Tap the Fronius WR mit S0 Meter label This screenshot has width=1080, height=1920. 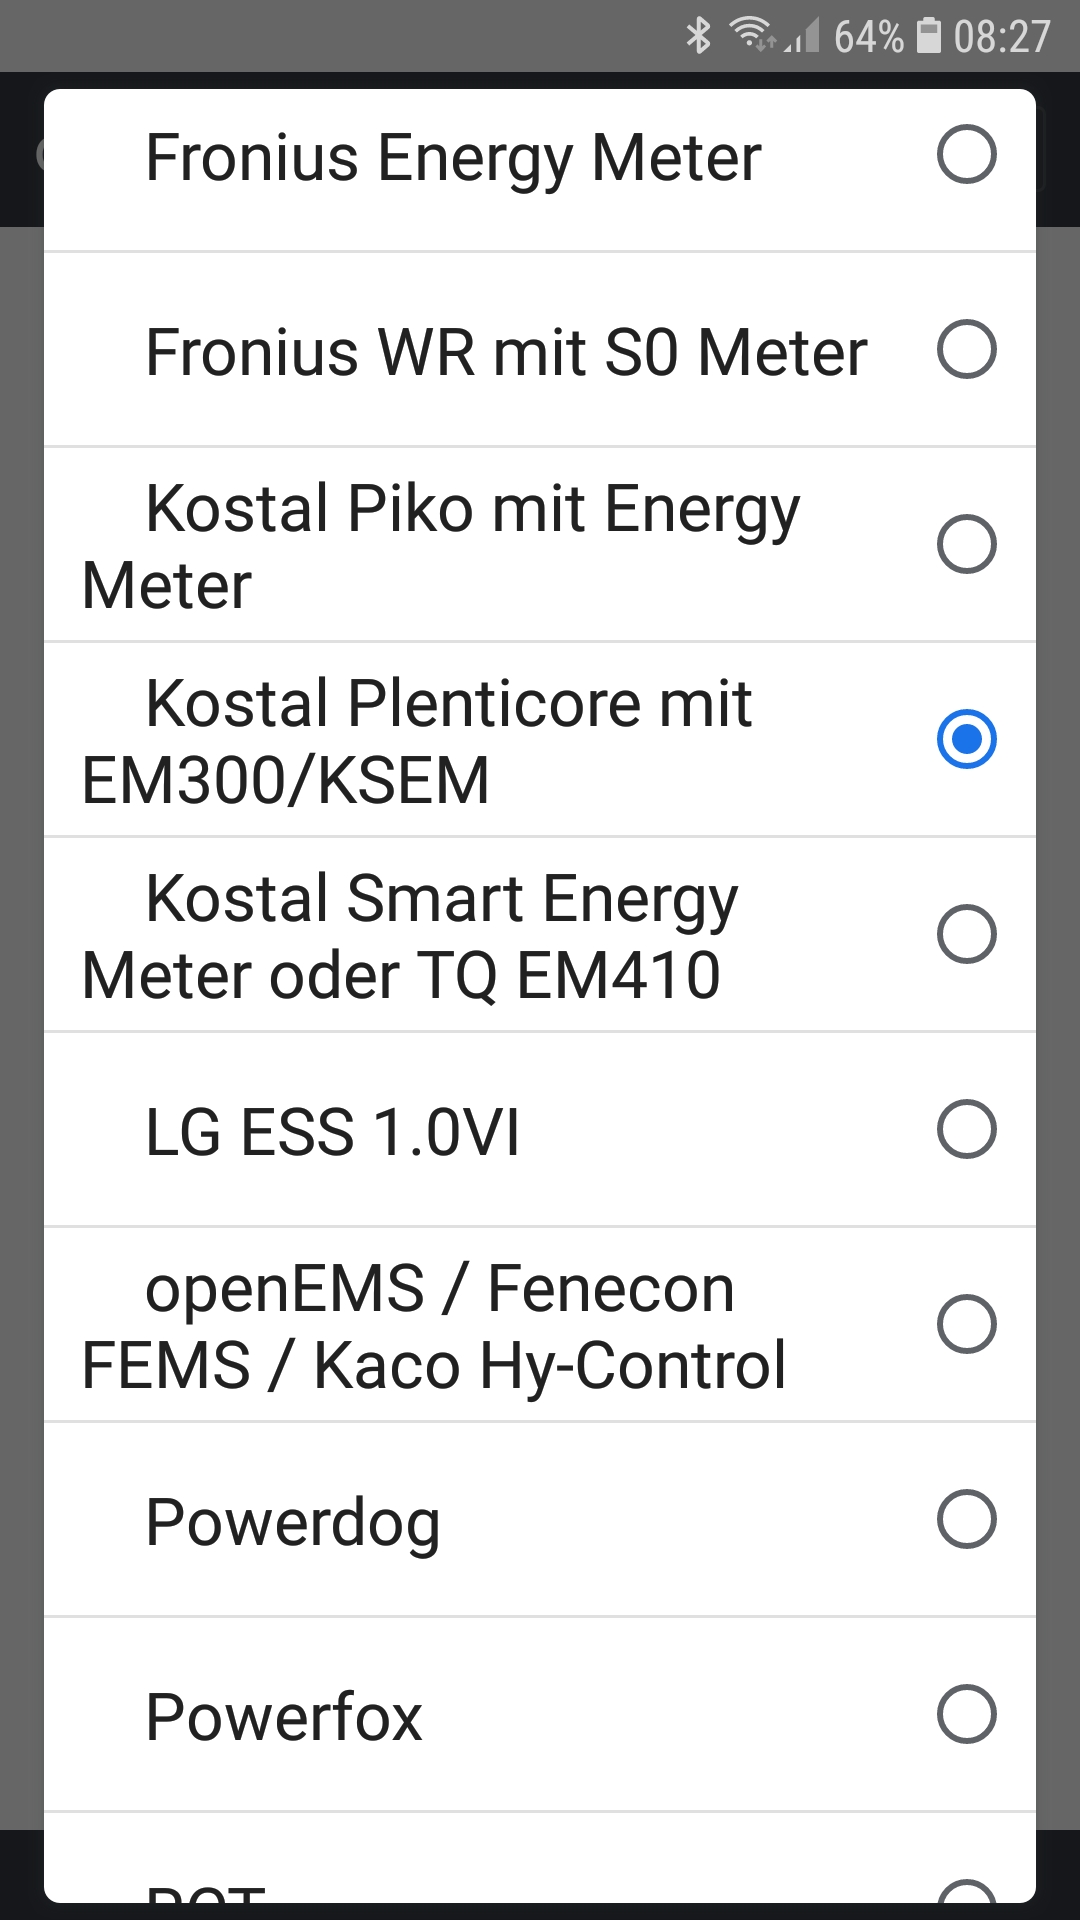coord(506,352)
